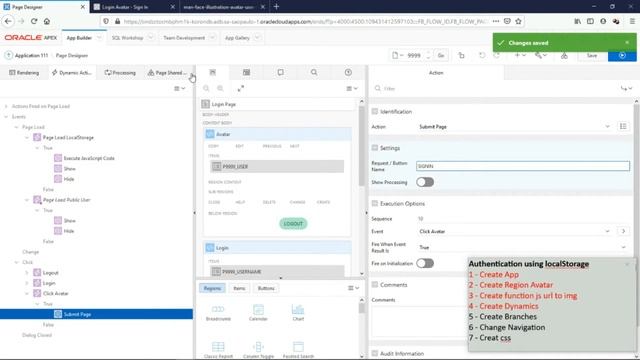The image size is (640, 360).
Task: Collapse the Click Avatar dynamic action node
Action: [27, 293]
